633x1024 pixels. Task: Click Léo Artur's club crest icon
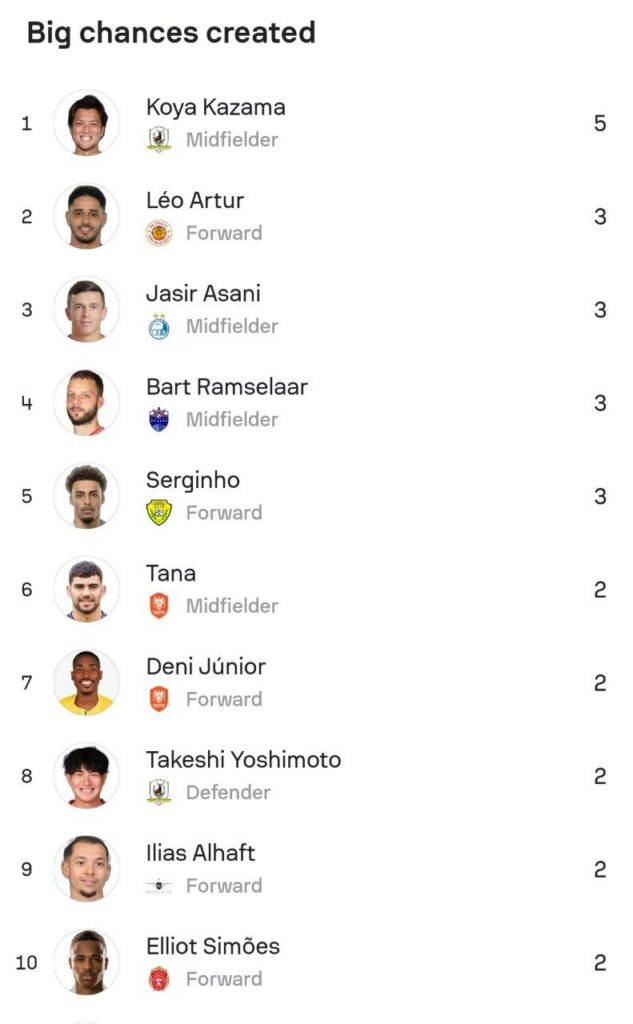tap(159, 233)
